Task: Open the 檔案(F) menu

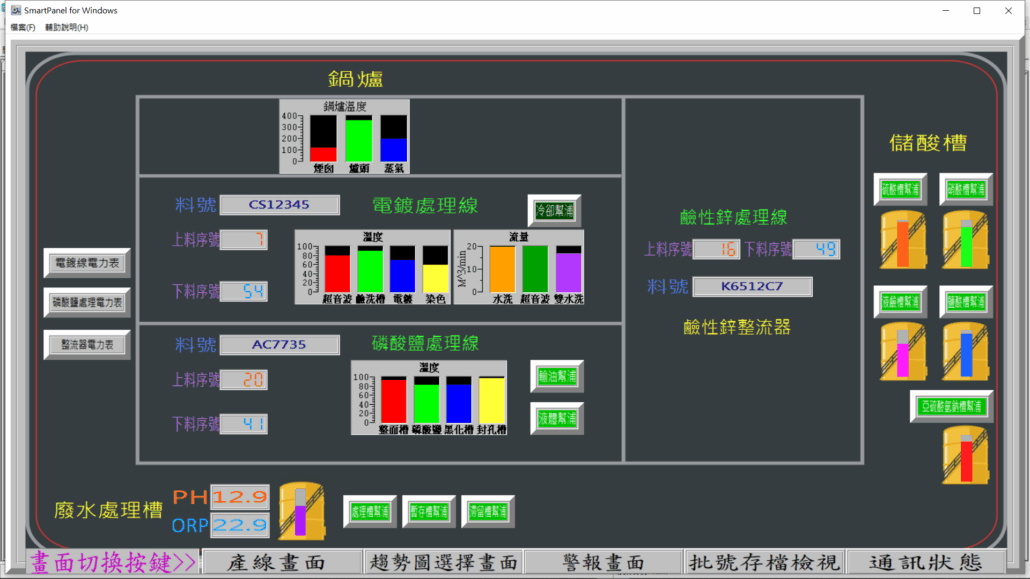Action: [x=22, y=27]
